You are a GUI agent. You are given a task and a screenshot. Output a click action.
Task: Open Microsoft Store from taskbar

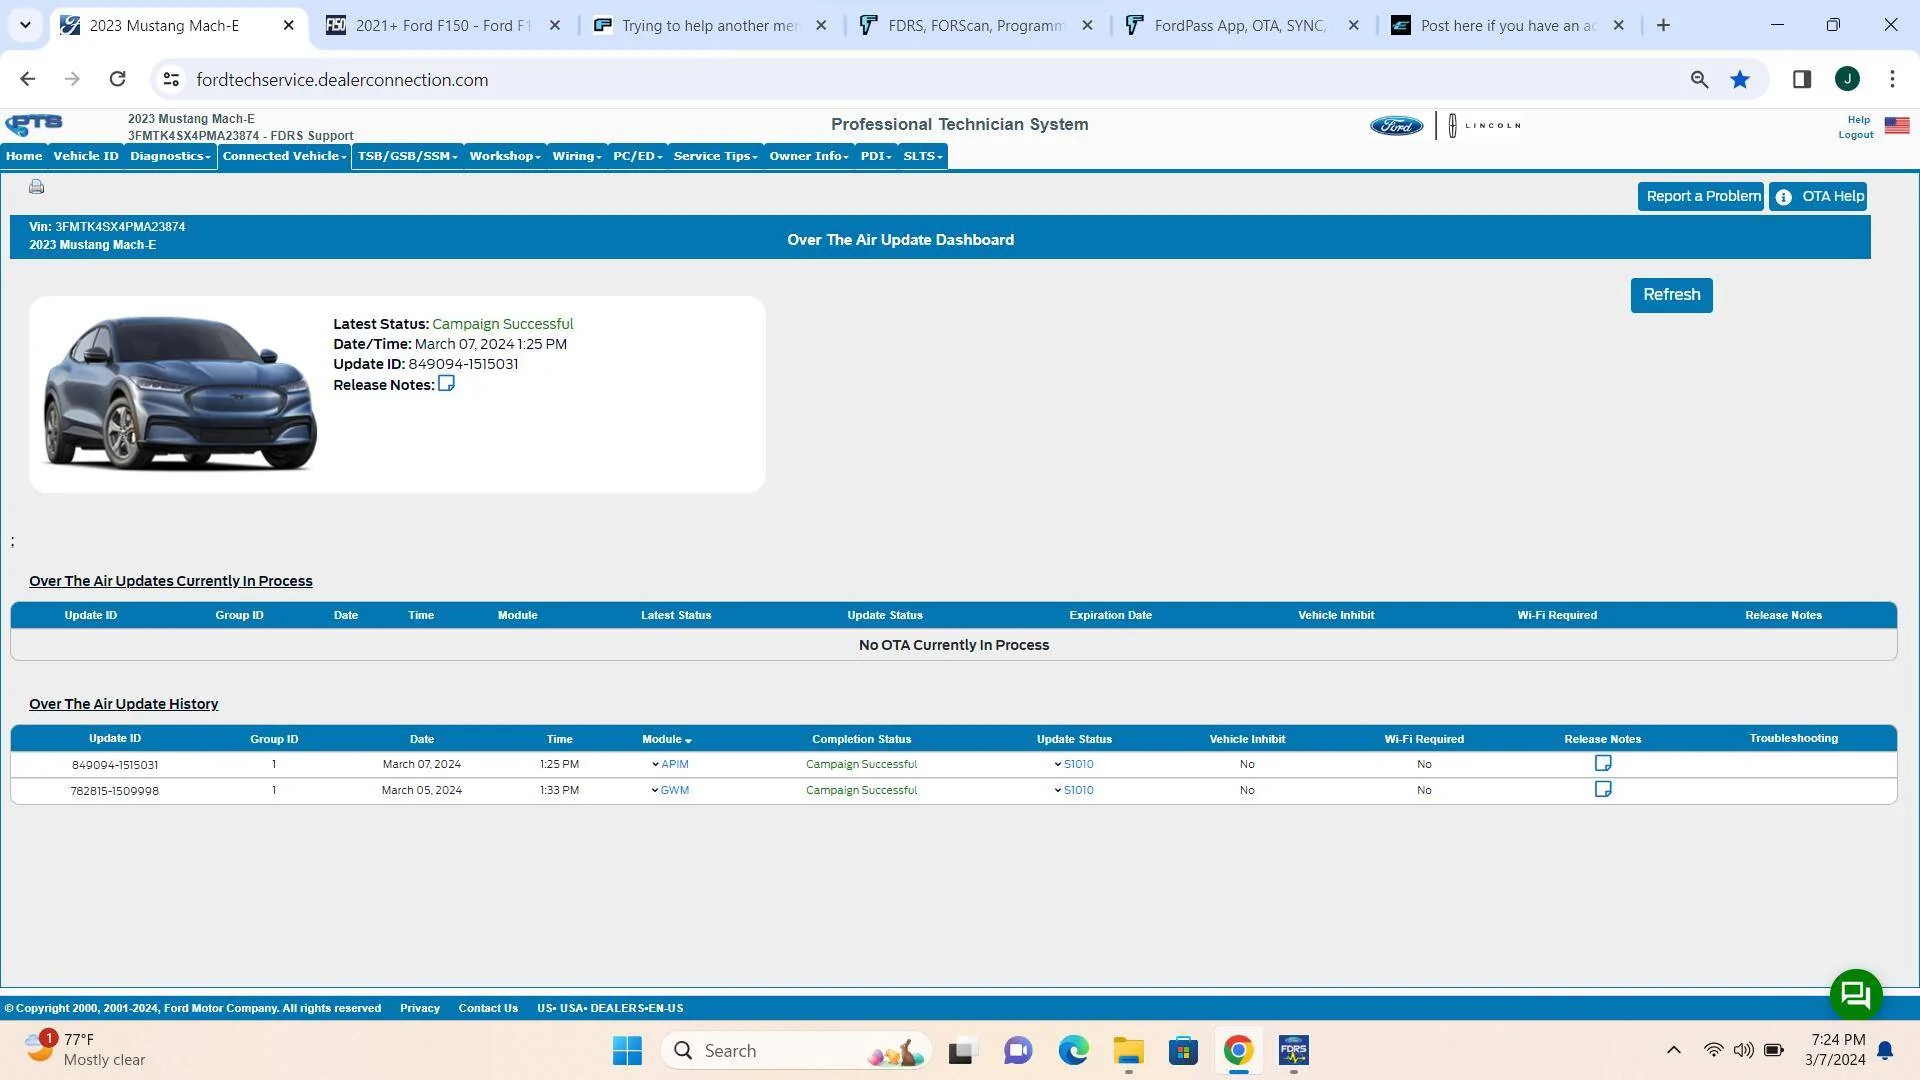[x=1183, y=1051]
